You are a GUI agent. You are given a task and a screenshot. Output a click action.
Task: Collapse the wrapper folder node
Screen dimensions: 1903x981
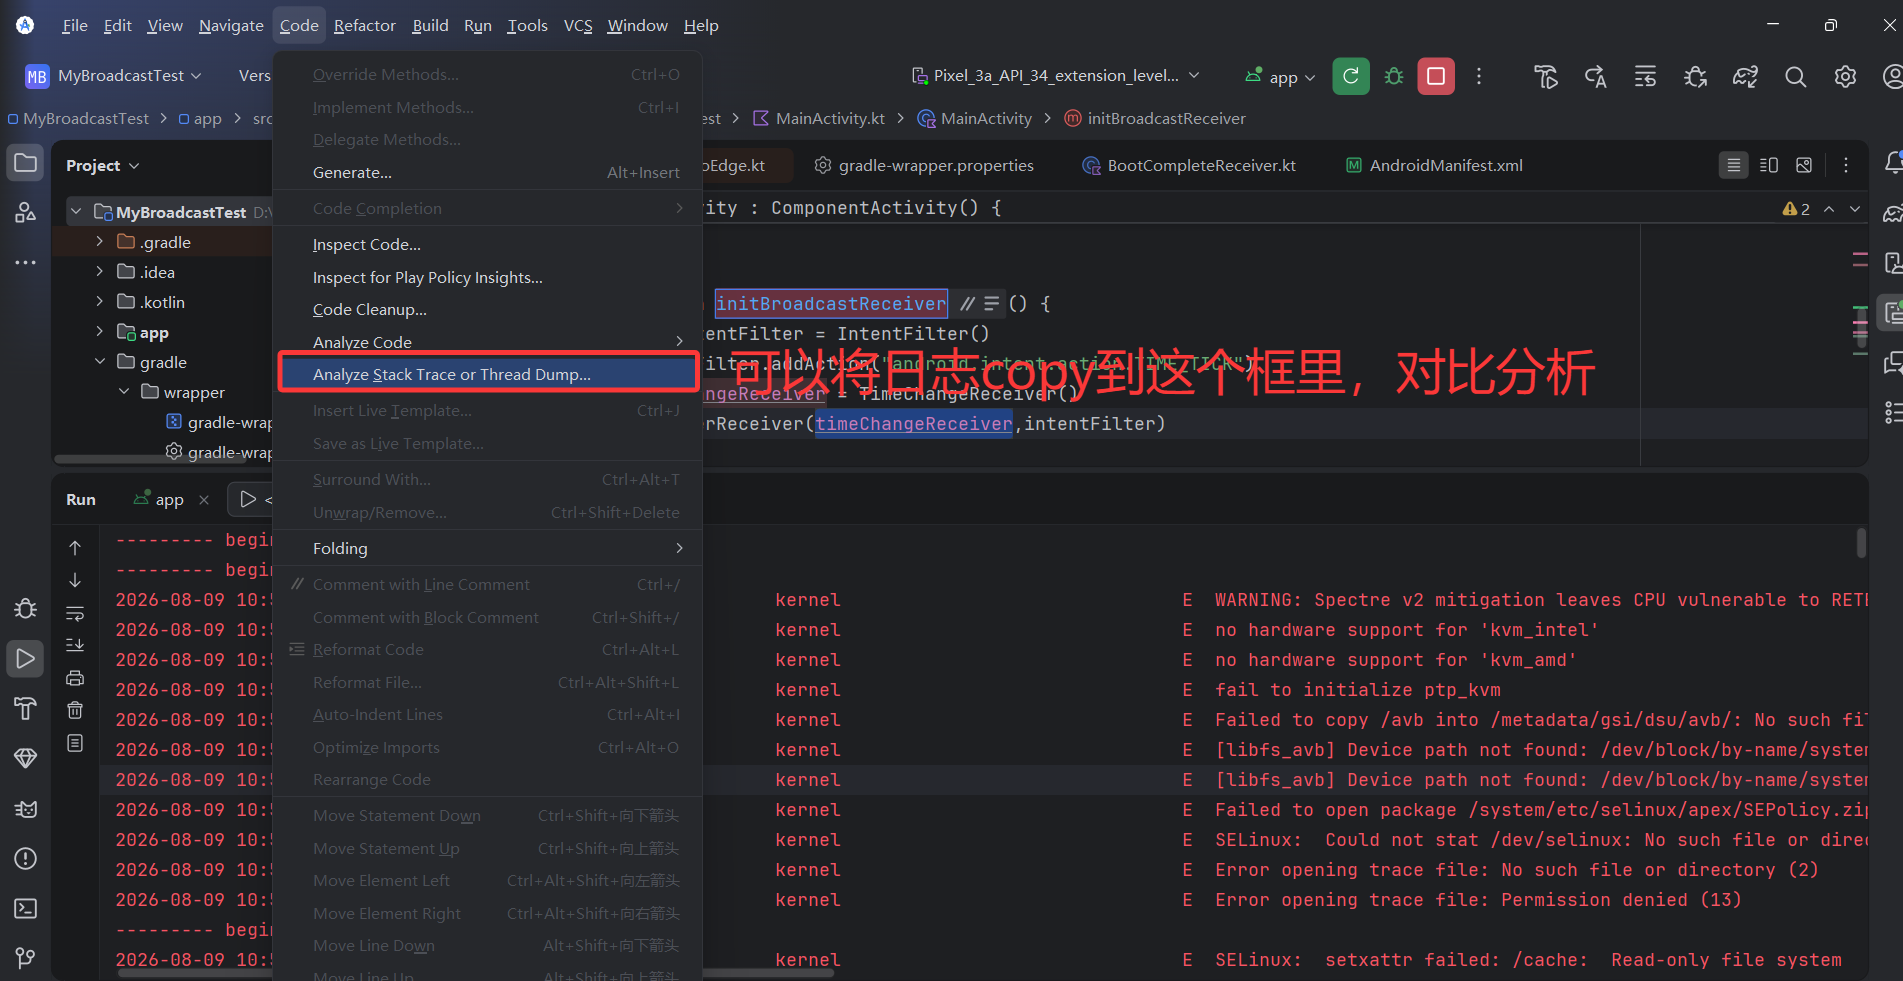124,392
